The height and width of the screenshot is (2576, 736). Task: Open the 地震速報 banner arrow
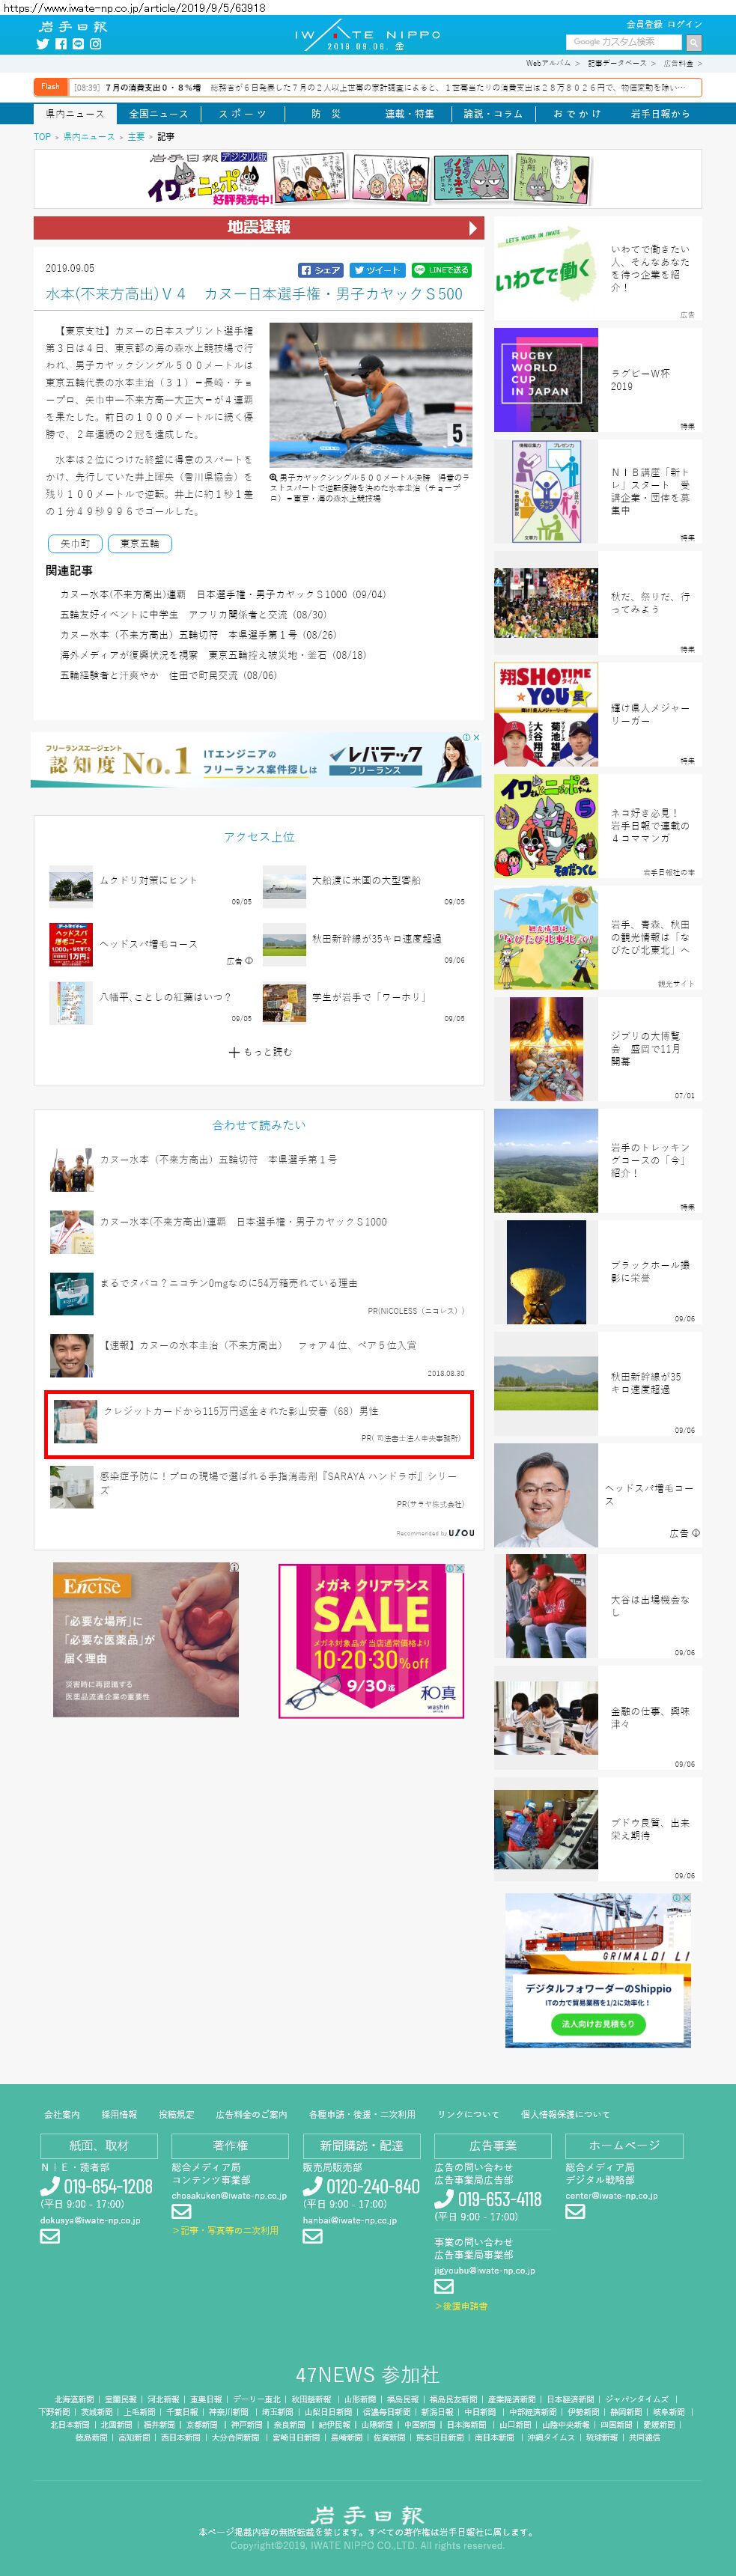[474, 227]
